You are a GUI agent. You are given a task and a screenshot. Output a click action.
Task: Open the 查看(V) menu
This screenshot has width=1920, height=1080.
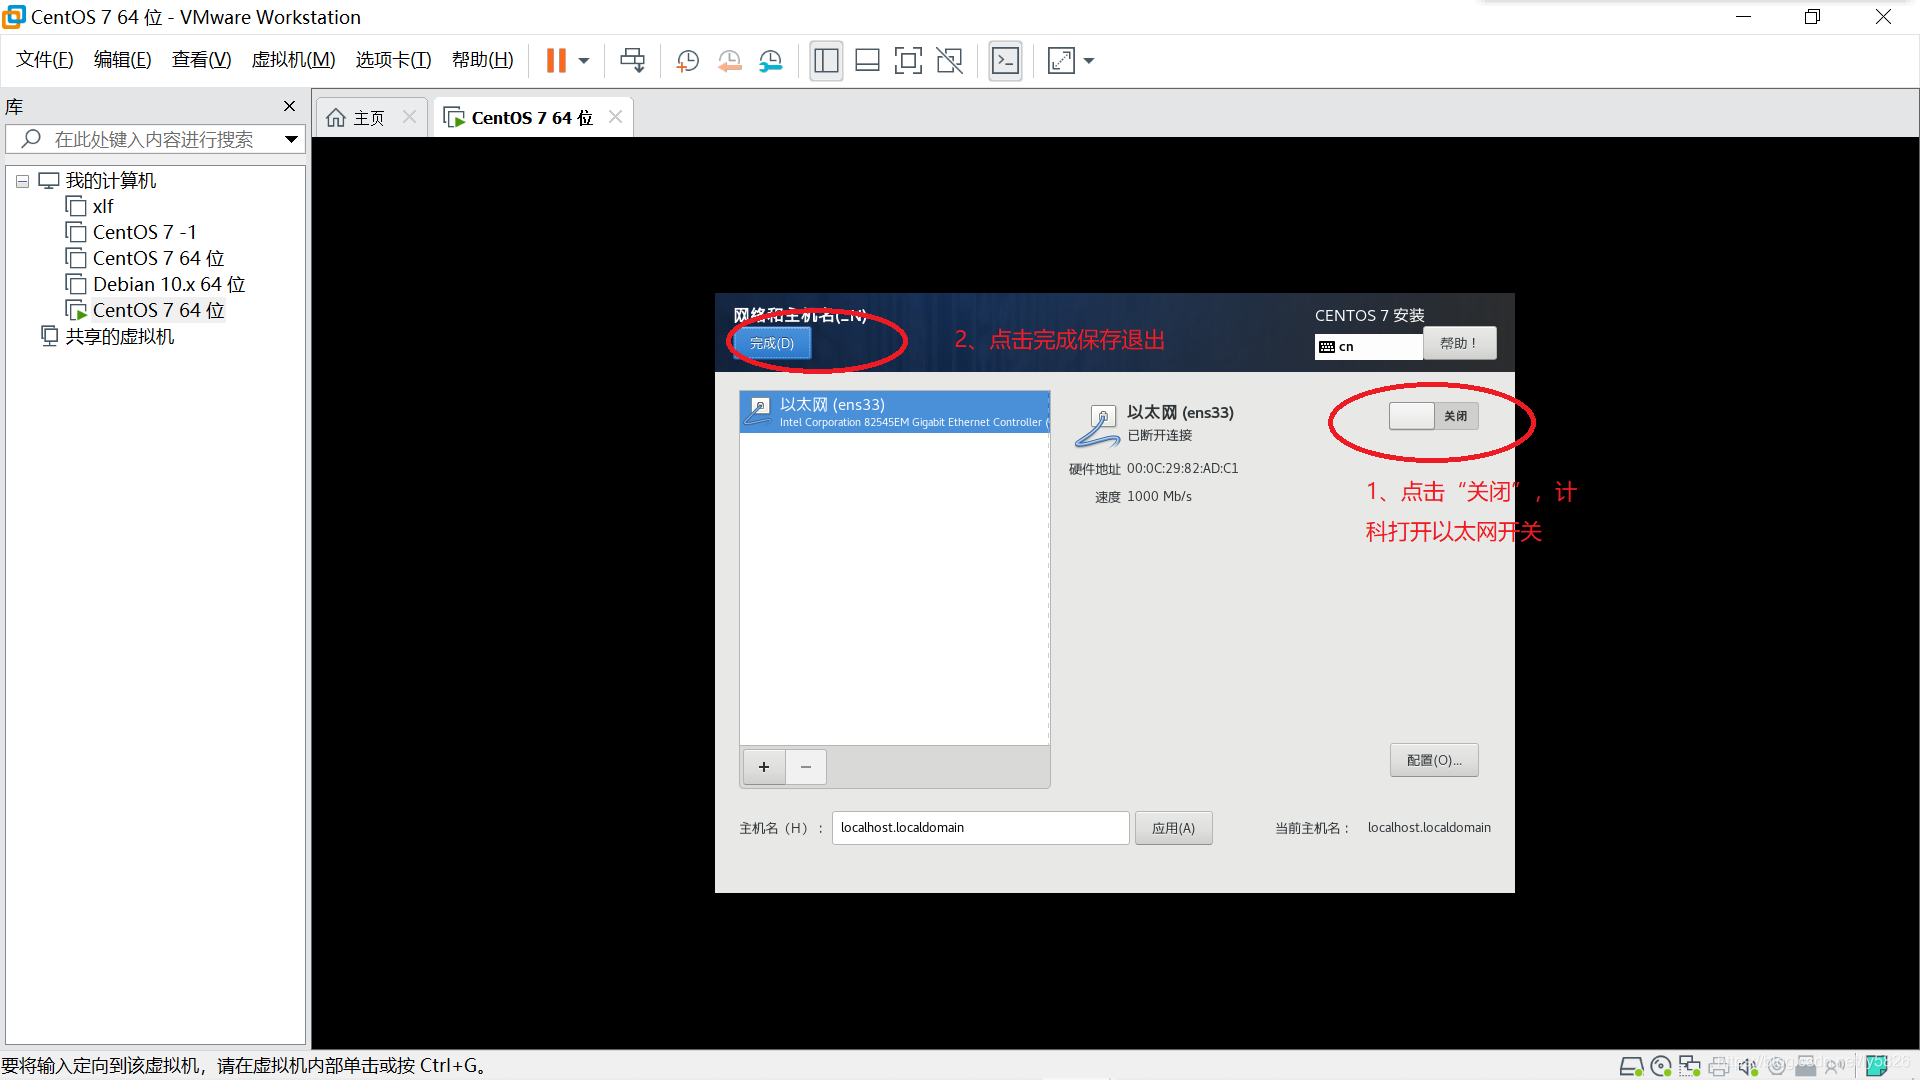[x=201, y=60]
